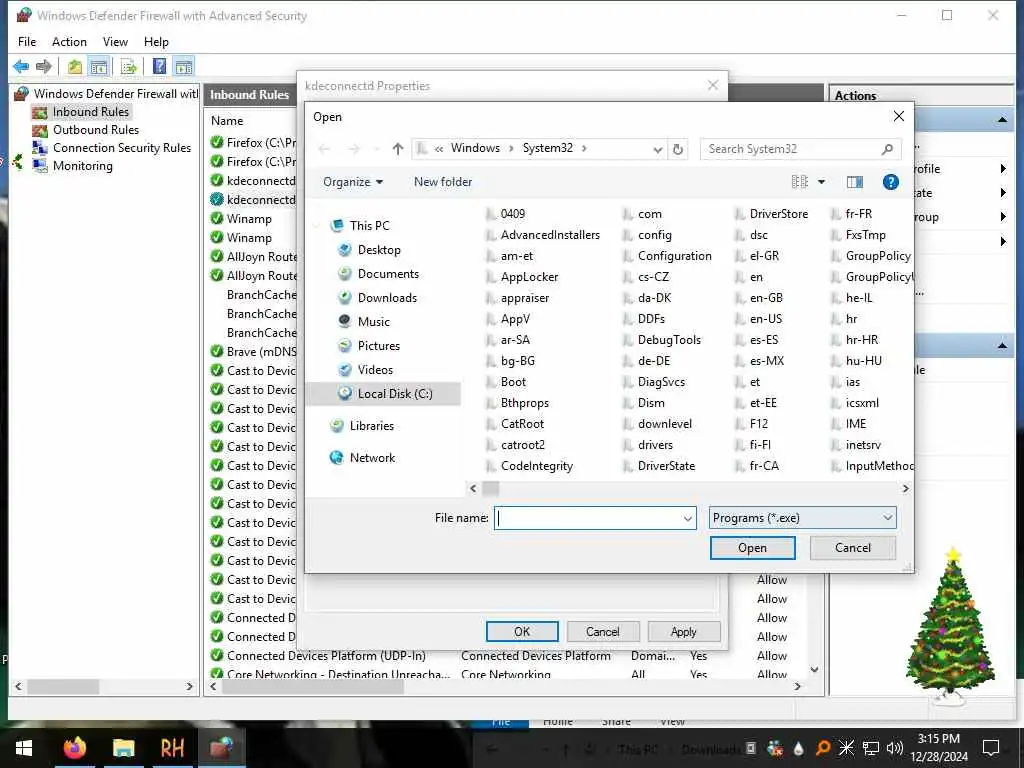Expand the File name combo dropdown arrow
The width and height of the screenshot is (1024, 768).
coord(688,519)
